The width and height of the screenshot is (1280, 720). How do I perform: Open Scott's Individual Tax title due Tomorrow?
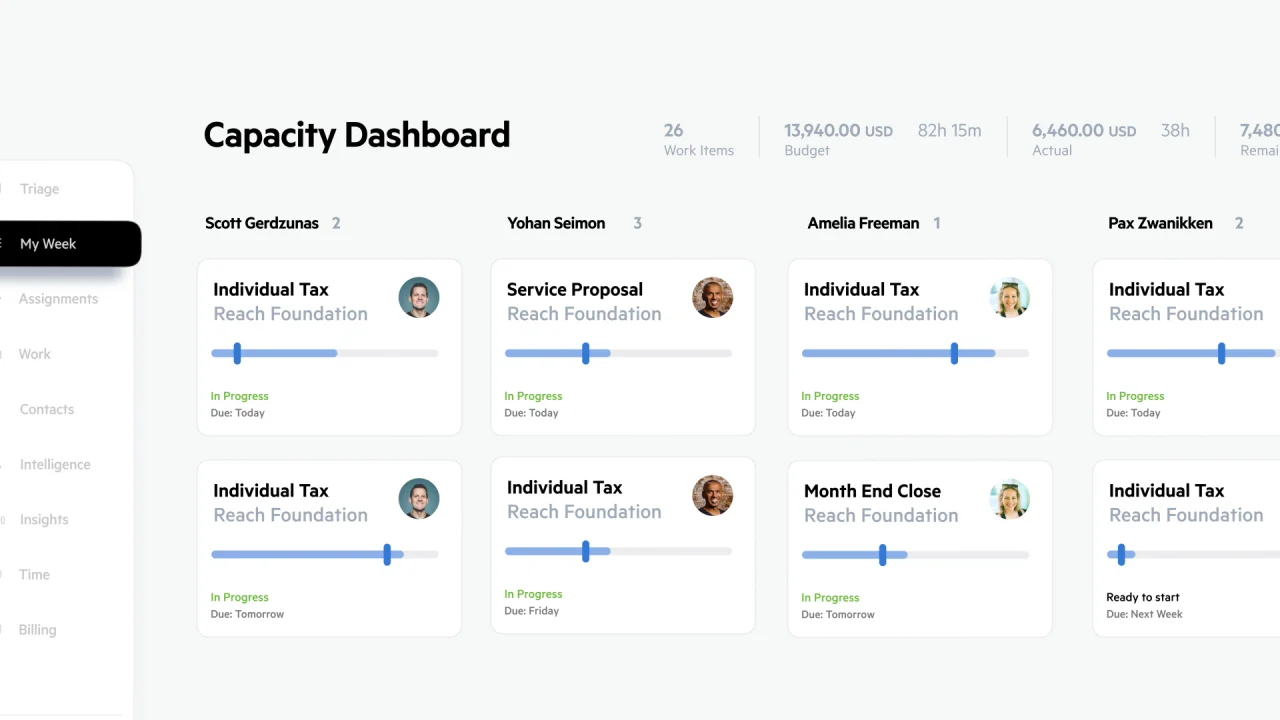[x=271, y=491]
